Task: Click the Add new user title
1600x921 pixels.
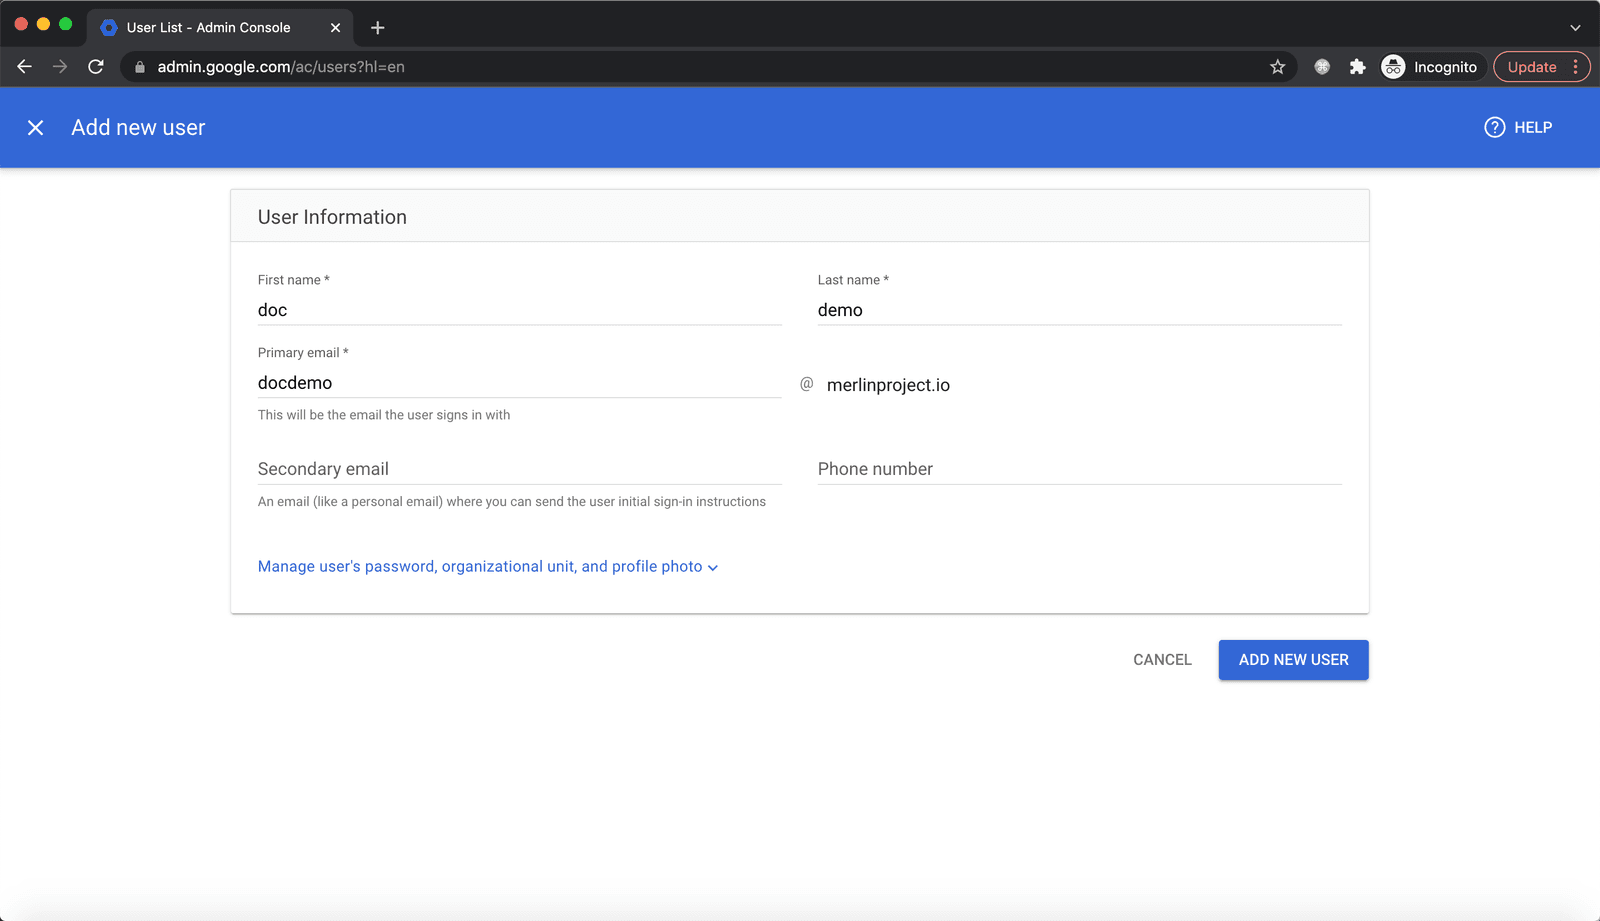Action: coord(138,128)
